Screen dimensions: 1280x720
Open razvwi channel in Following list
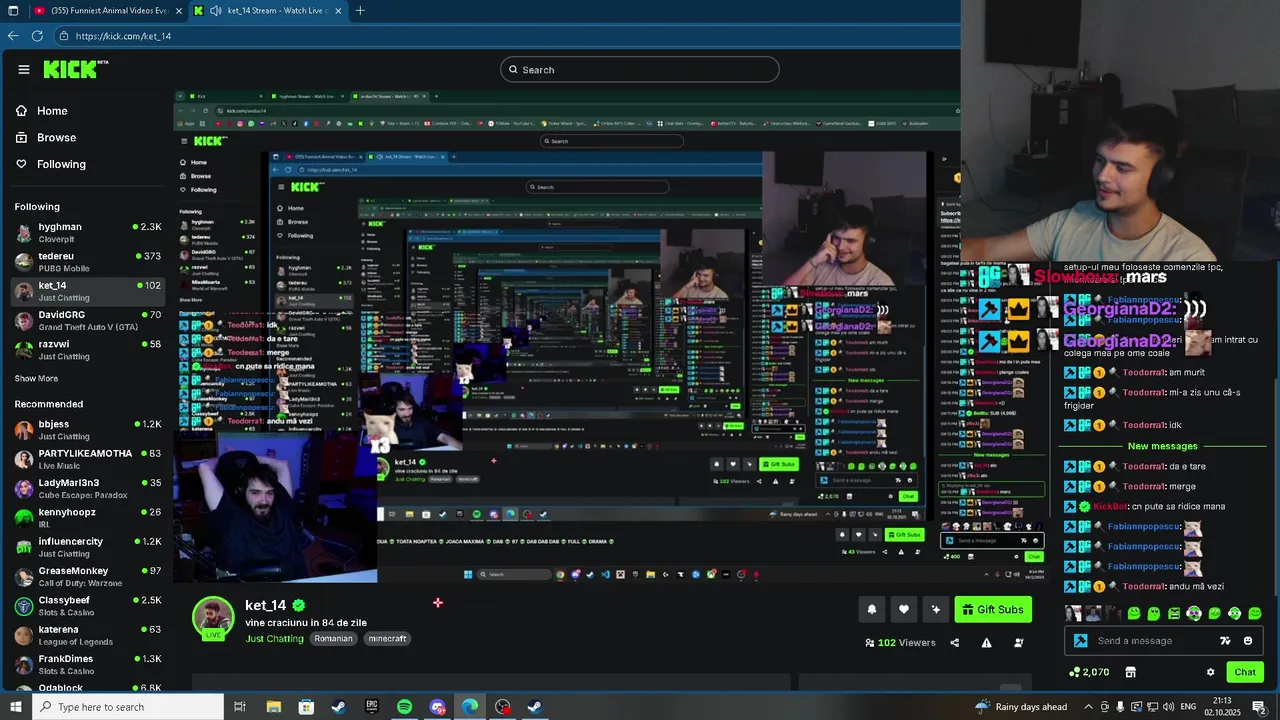tap(87, 350)
